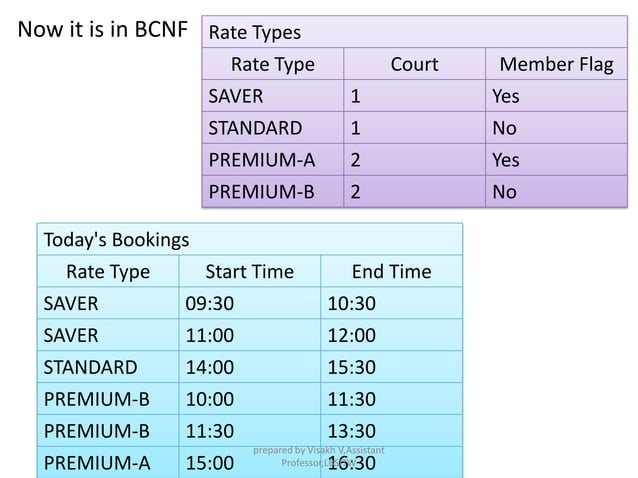Select the SAVER cell in Rate Types

tap(273, 96)
